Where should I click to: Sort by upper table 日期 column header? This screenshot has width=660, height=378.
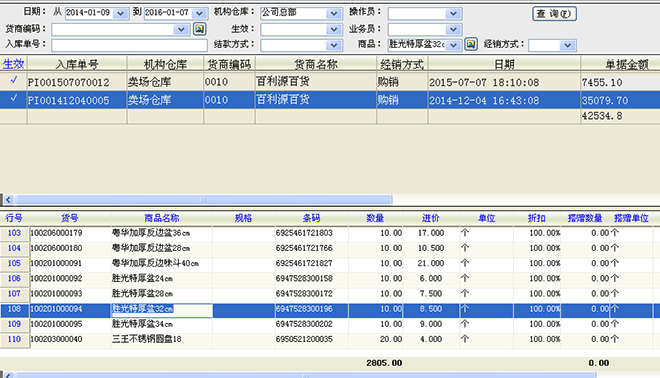click(x=504, y=64)
